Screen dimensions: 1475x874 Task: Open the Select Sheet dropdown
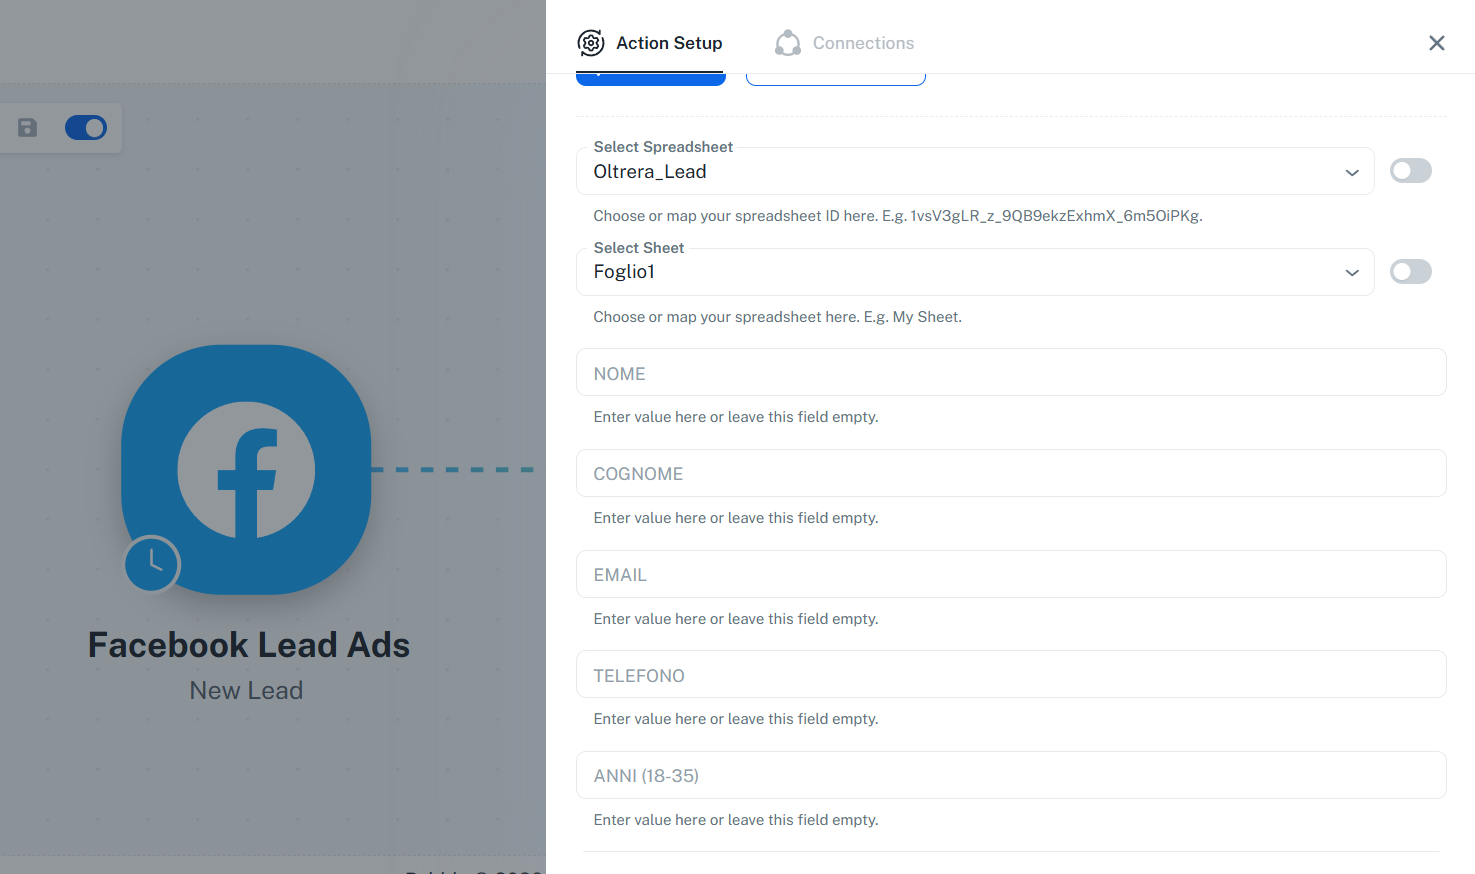tap(975, 272)
